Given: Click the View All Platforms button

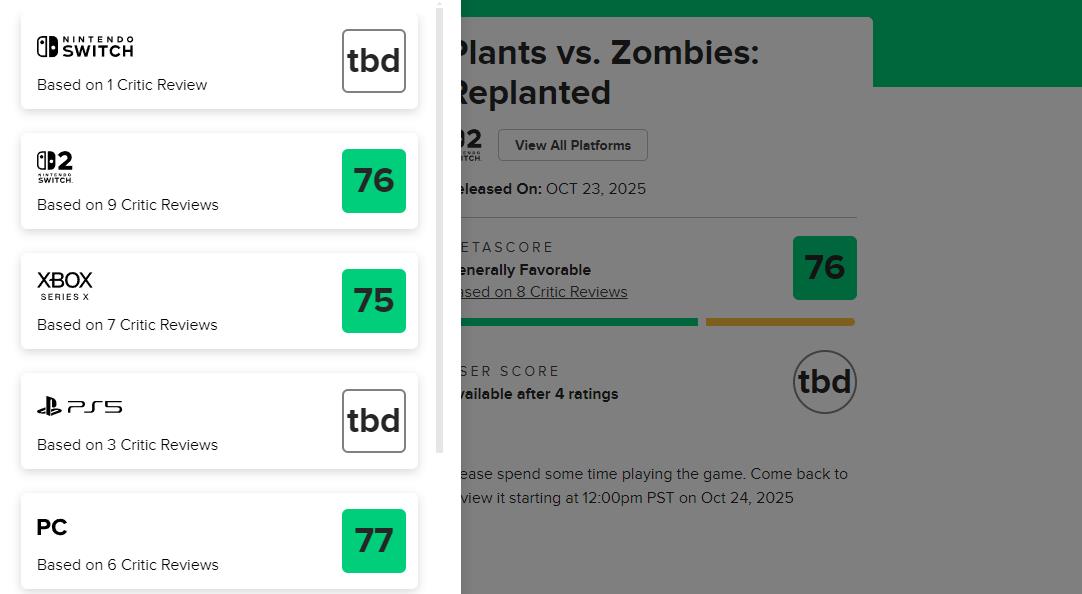Looking at the screenshot, I should pos(573,145).
